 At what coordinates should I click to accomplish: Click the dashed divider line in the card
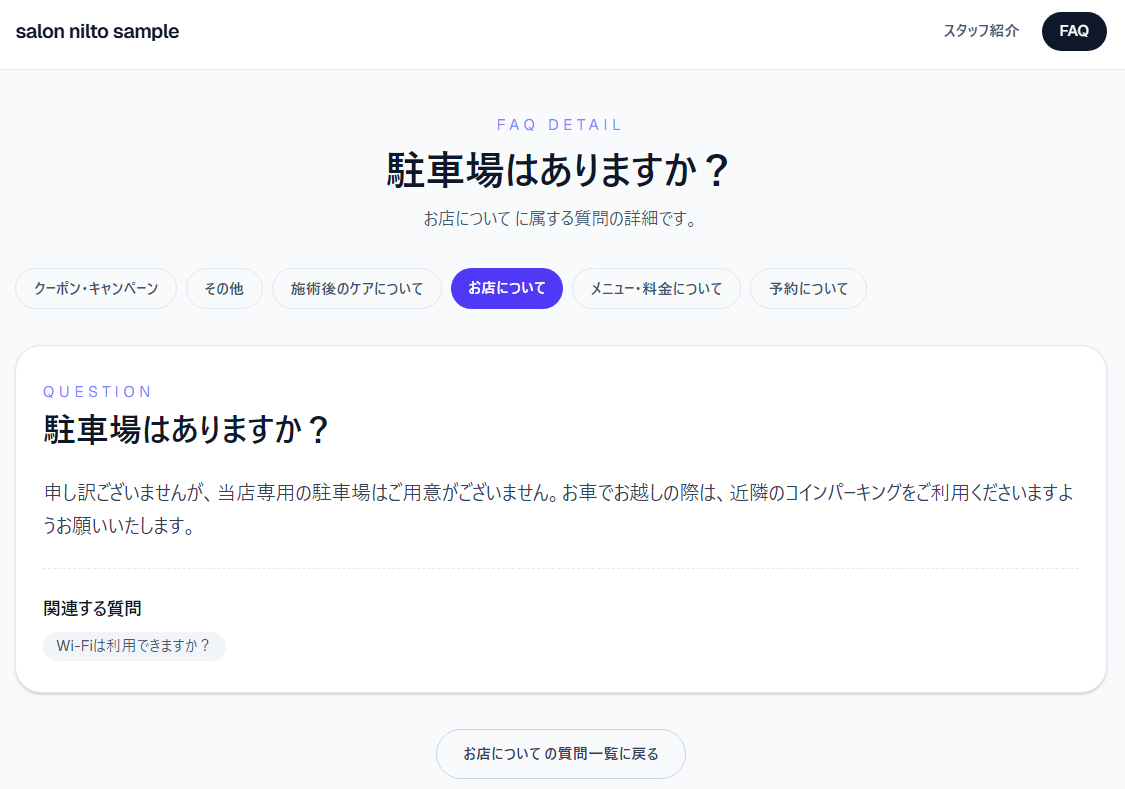pos(560,568)
